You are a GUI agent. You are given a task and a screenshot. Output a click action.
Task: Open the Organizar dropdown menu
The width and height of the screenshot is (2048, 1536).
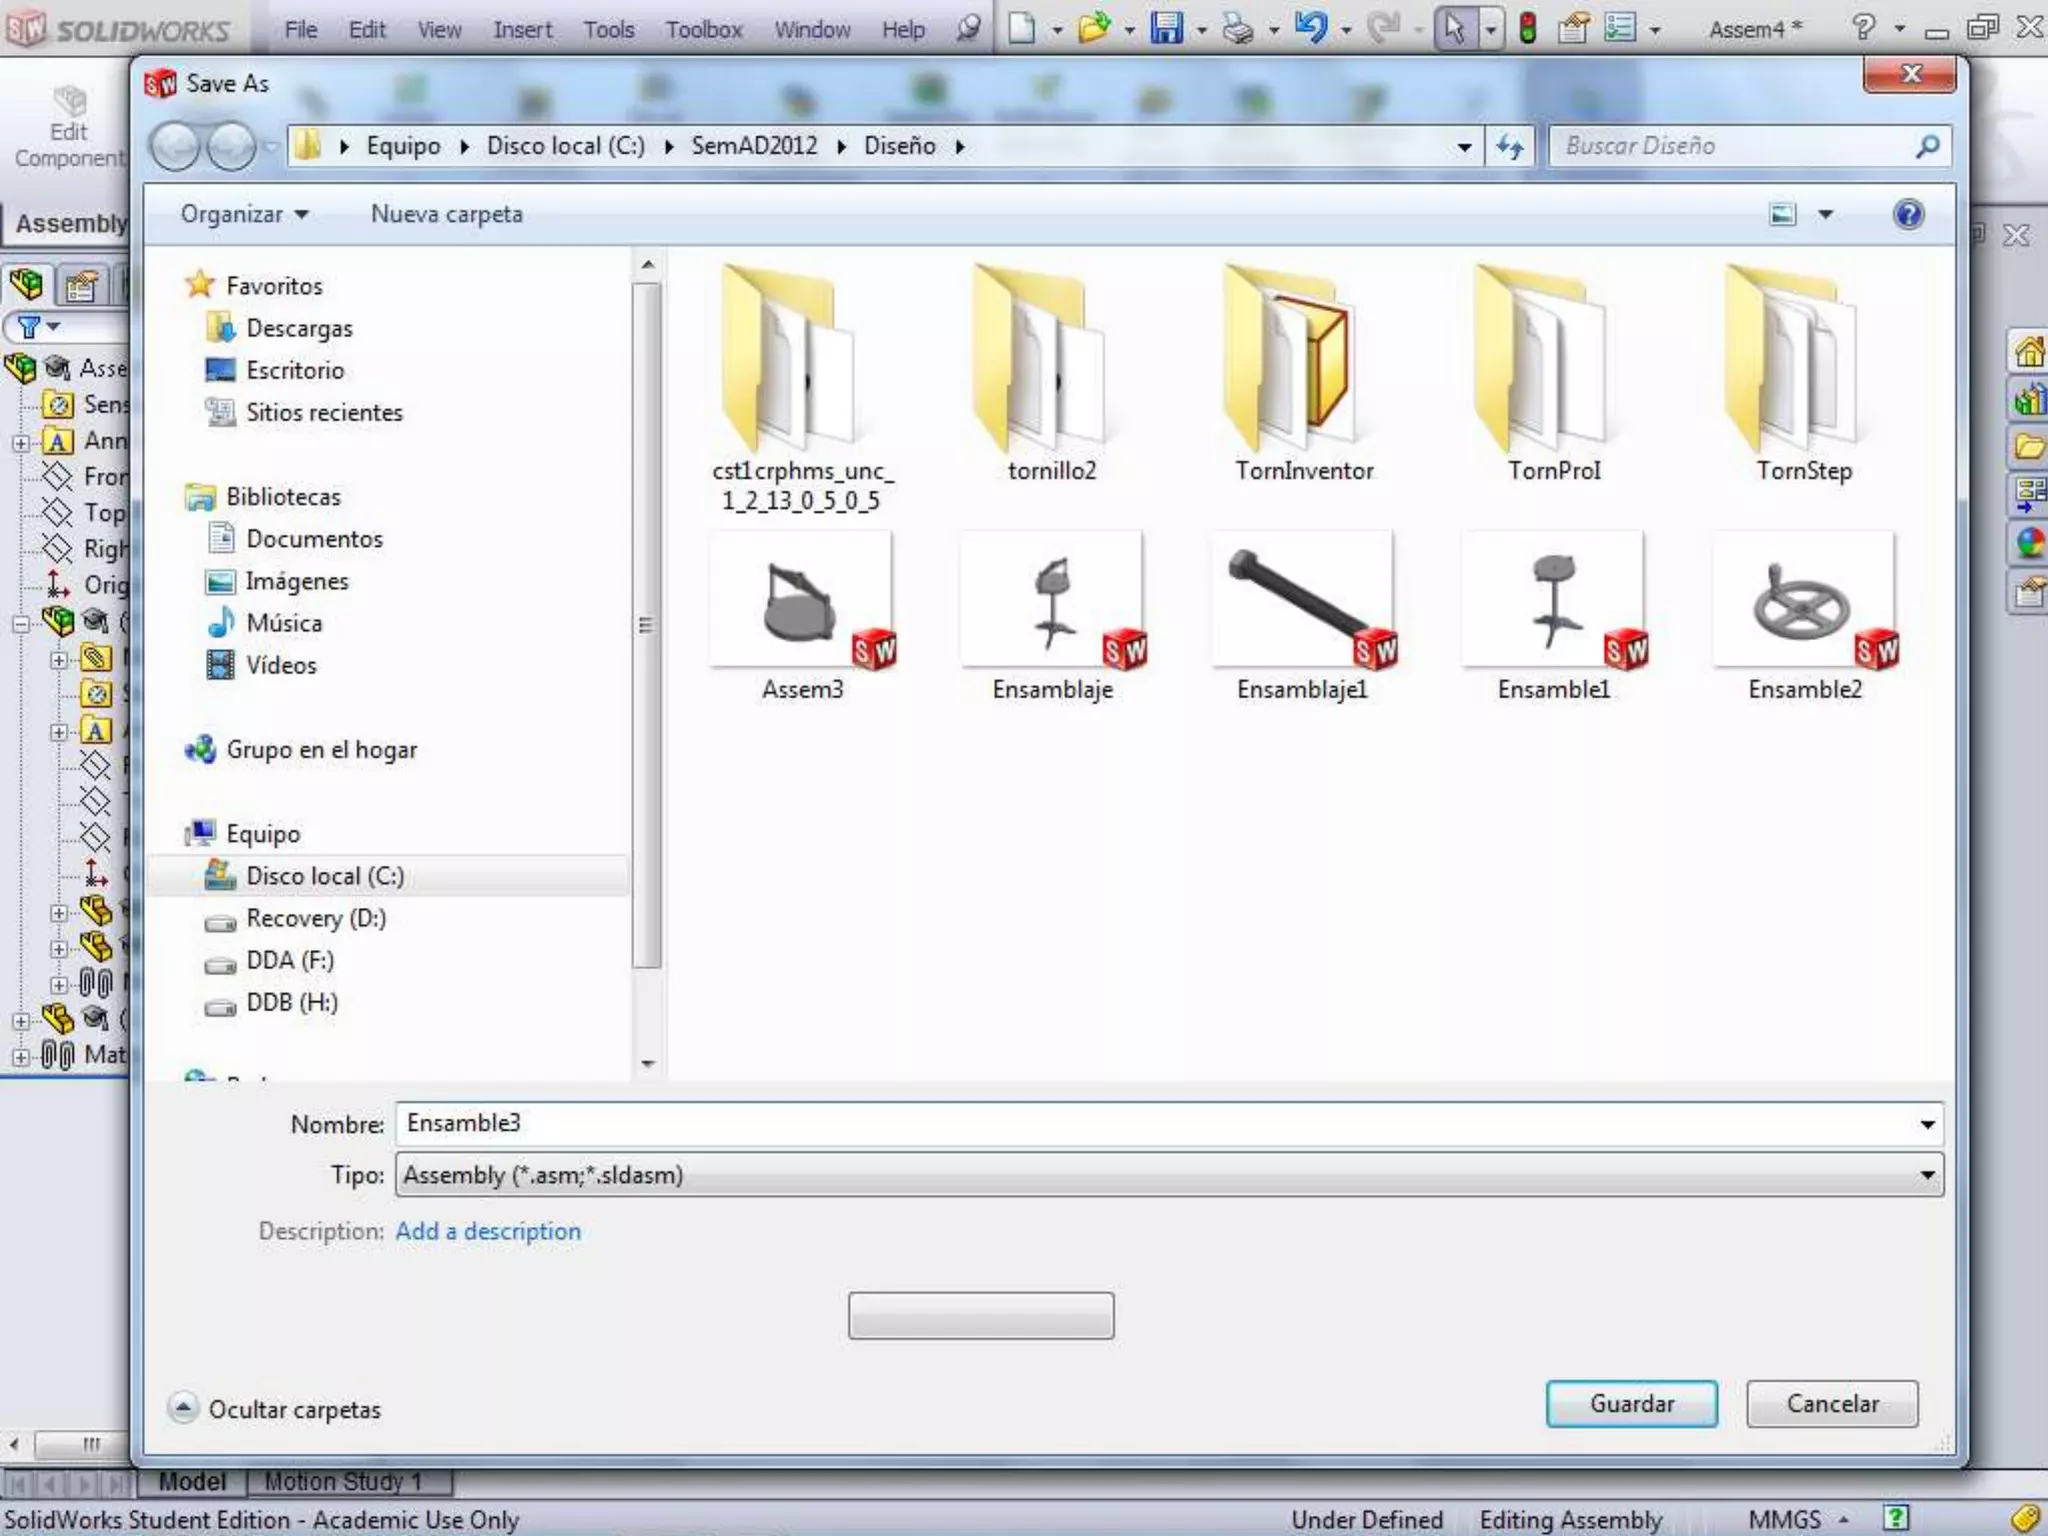point(244,214)
